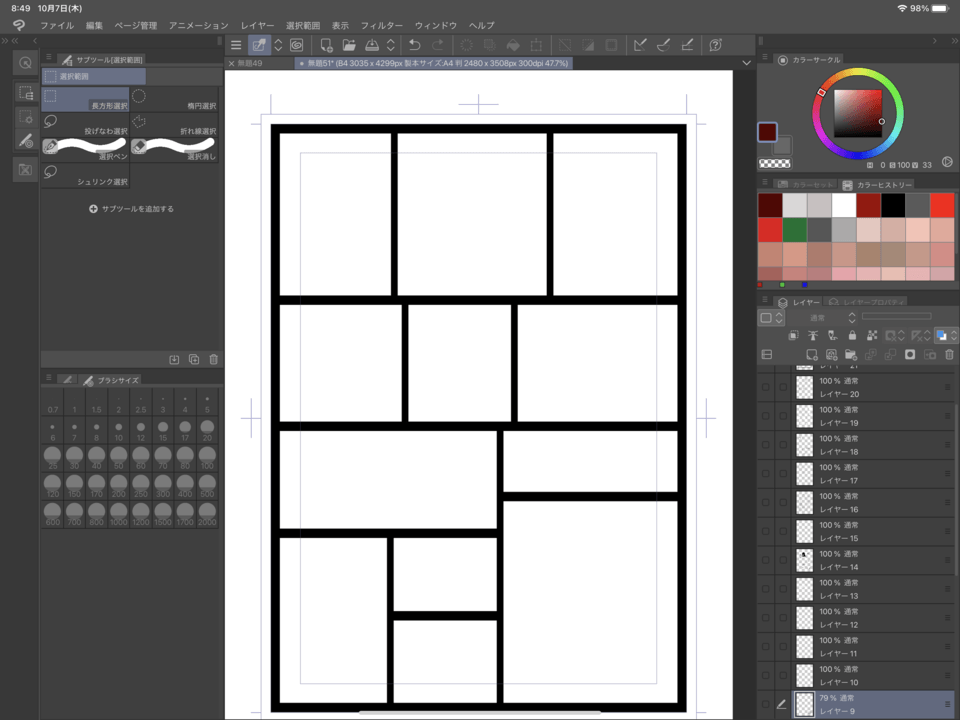Add a layer mask from the Layers panel
960x720 pixels.
[x=909, y=354]
